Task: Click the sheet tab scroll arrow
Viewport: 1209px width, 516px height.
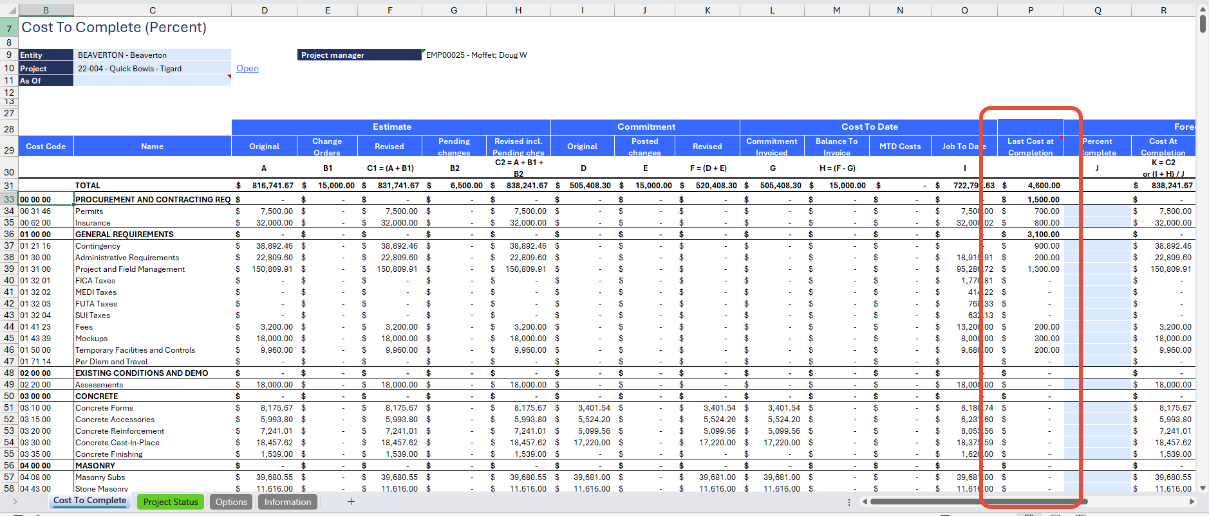Action: (13, 502)
